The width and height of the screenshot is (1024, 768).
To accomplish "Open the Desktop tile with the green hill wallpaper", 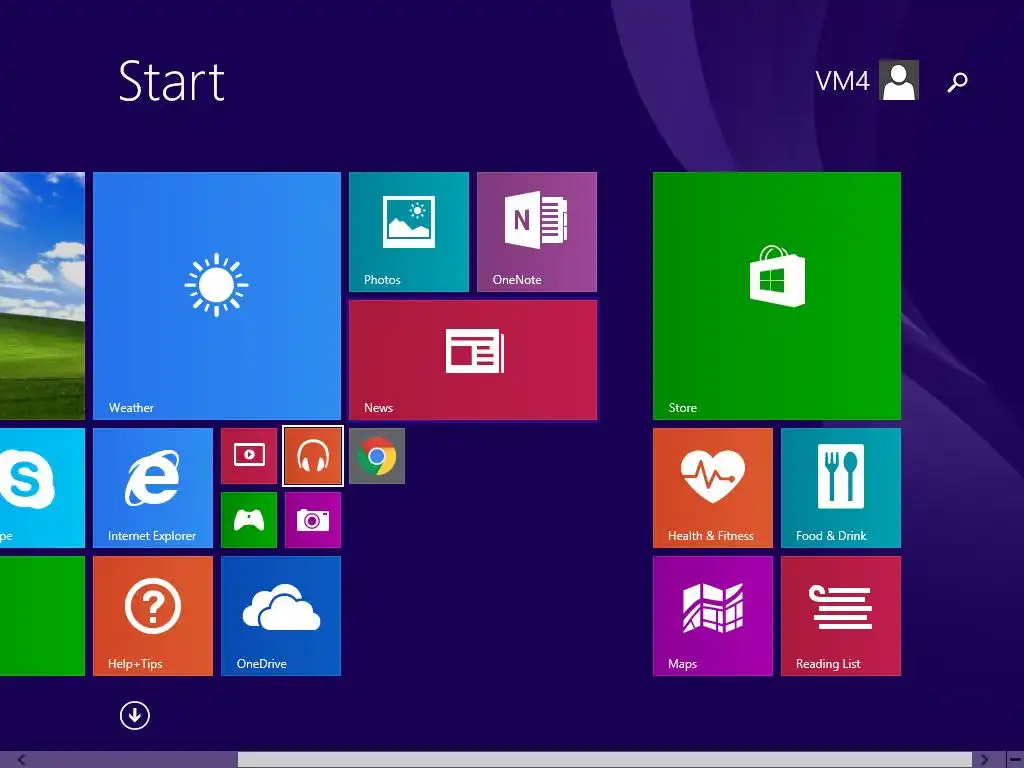I will coord(42,296).
